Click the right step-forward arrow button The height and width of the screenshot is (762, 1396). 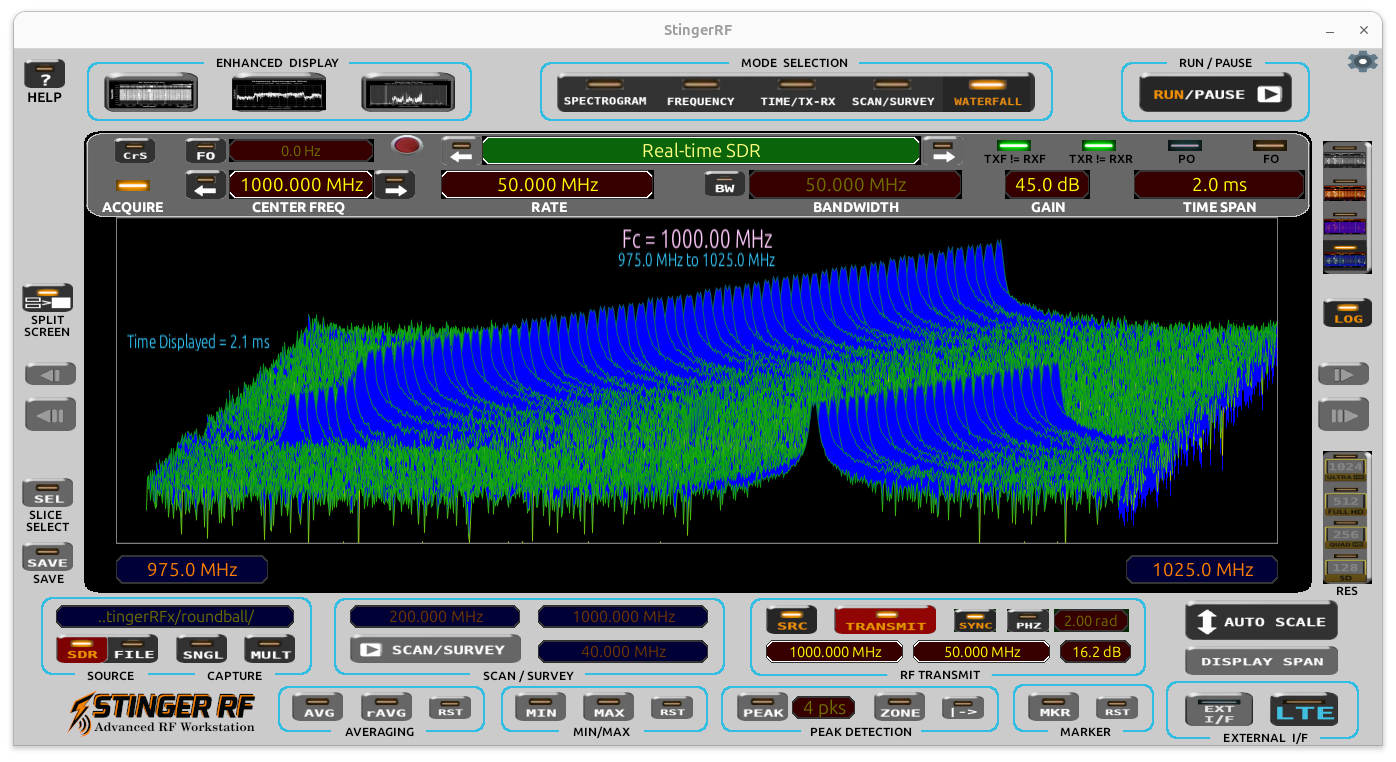tap(1343, 375)
